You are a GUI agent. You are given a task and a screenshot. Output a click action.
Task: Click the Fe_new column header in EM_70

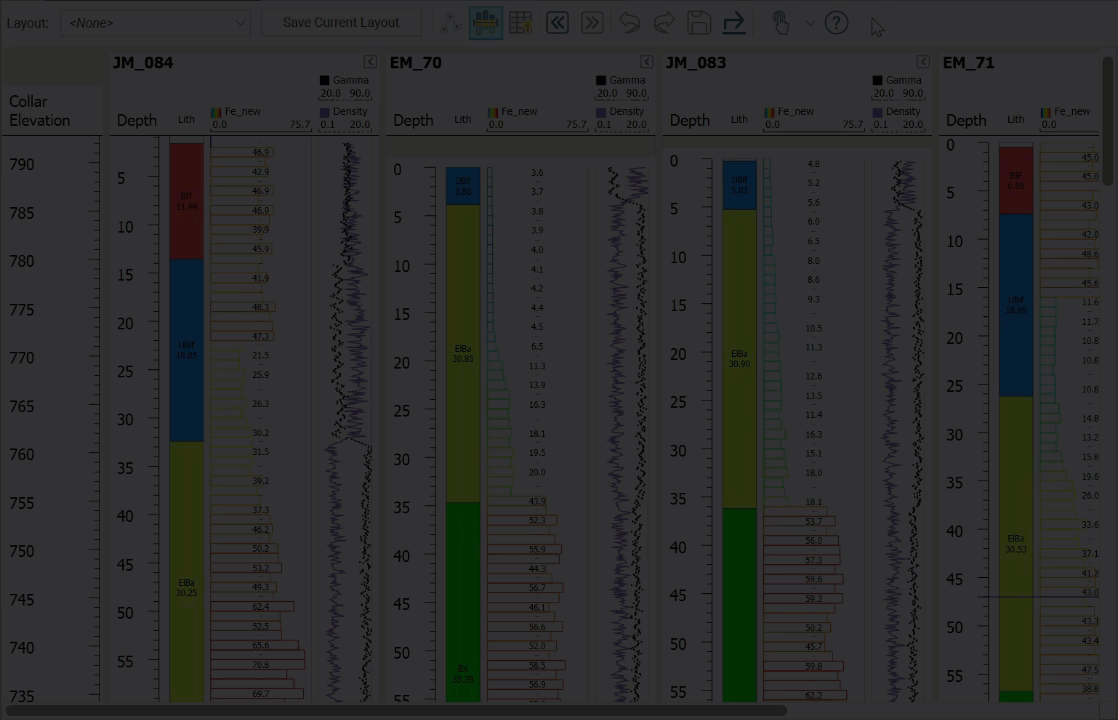pos(518,112)
